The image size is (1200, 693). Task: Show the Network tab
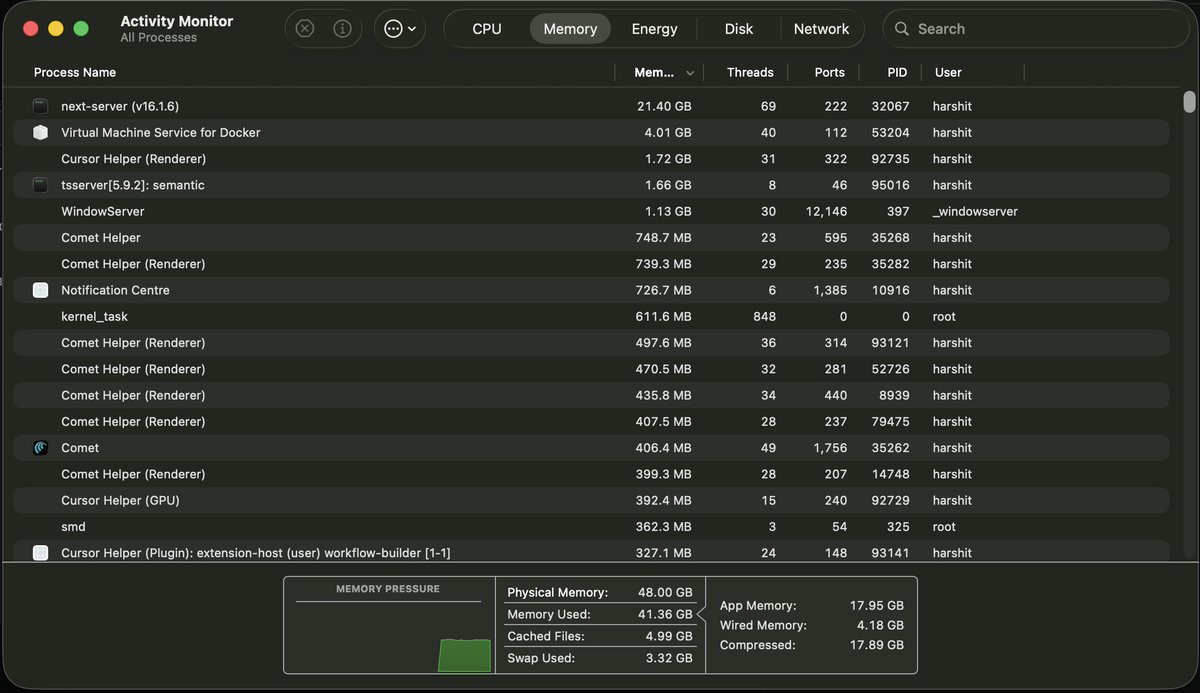[821, 29]
